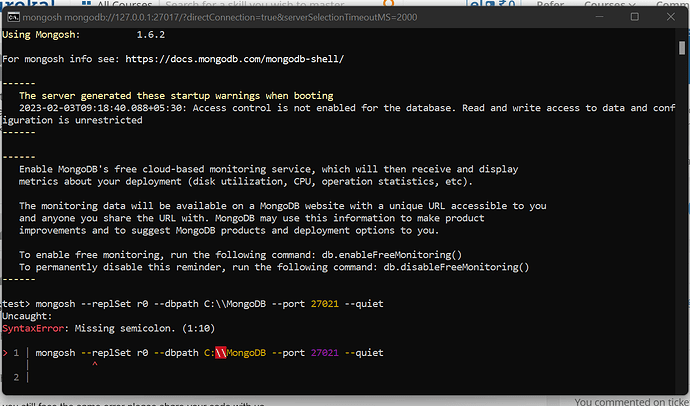The width and height of the screenshot is (690, 406).
Task: Click the --quiet flag on line 1
Action: click(366, 353)
